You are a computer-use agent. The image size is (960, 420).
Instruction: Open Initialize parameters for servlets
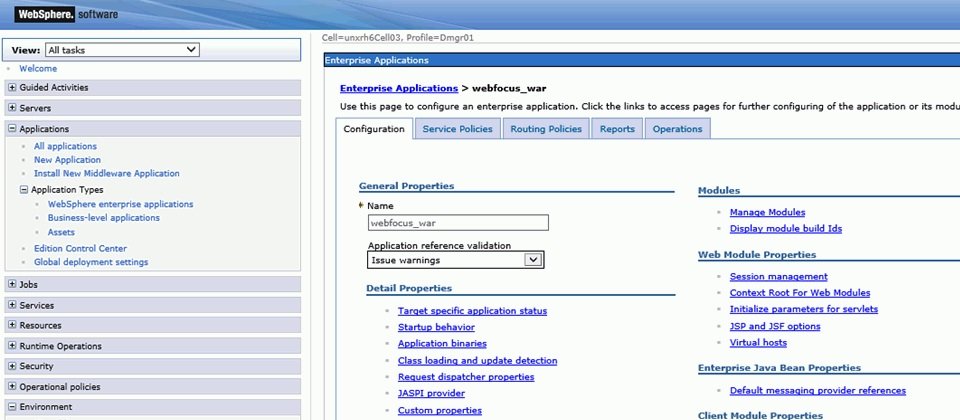click(x=803, y=310)
